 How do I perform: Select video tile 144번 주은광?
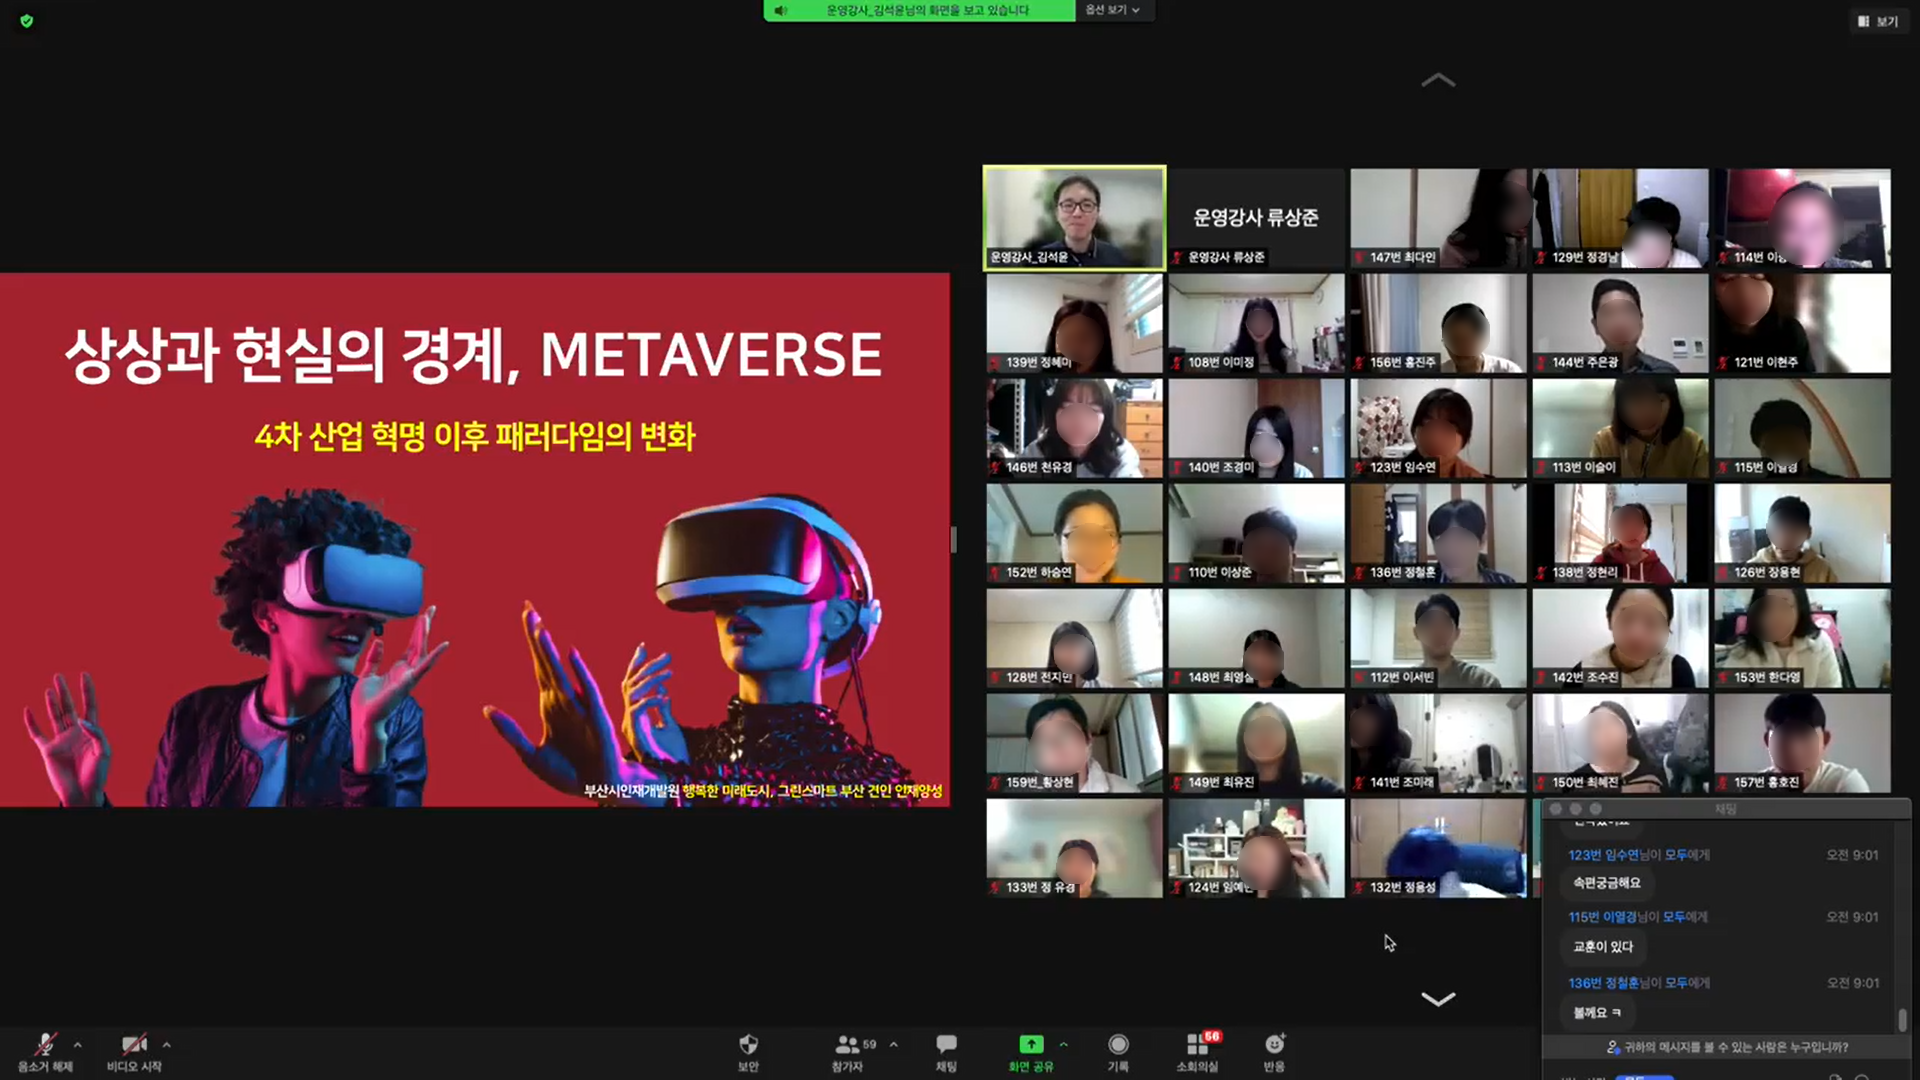pyautogui.click(x=1620, y=323)
